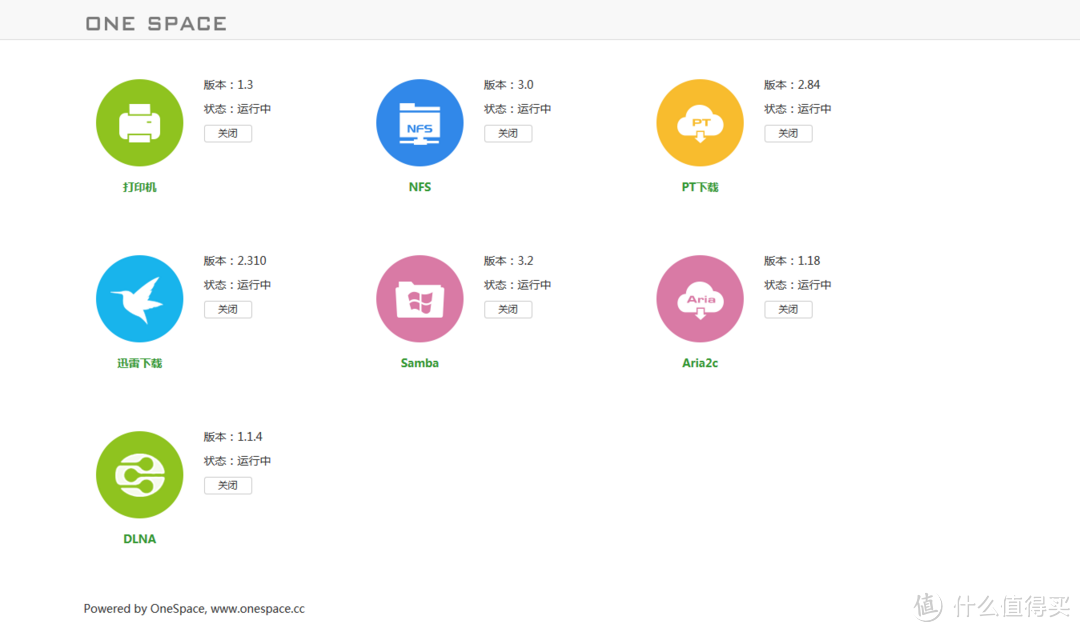Open the green printer (打印机) icon

(140, 123)
